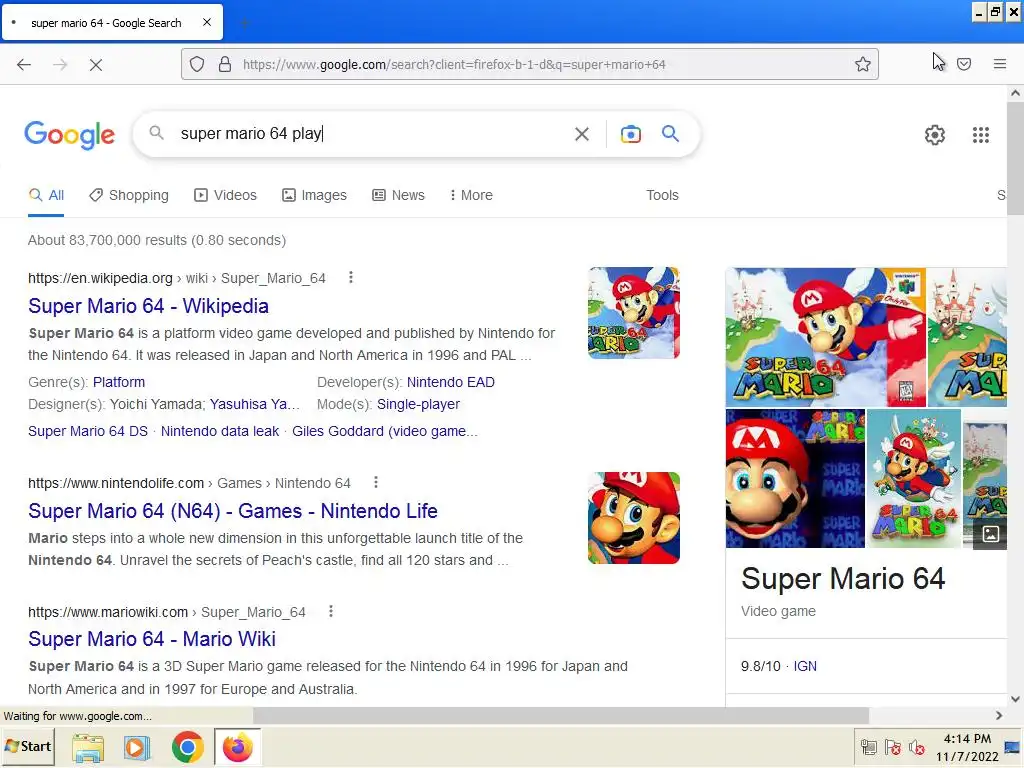
Task: Switch to News results tab
Action: tap(398, 195)
